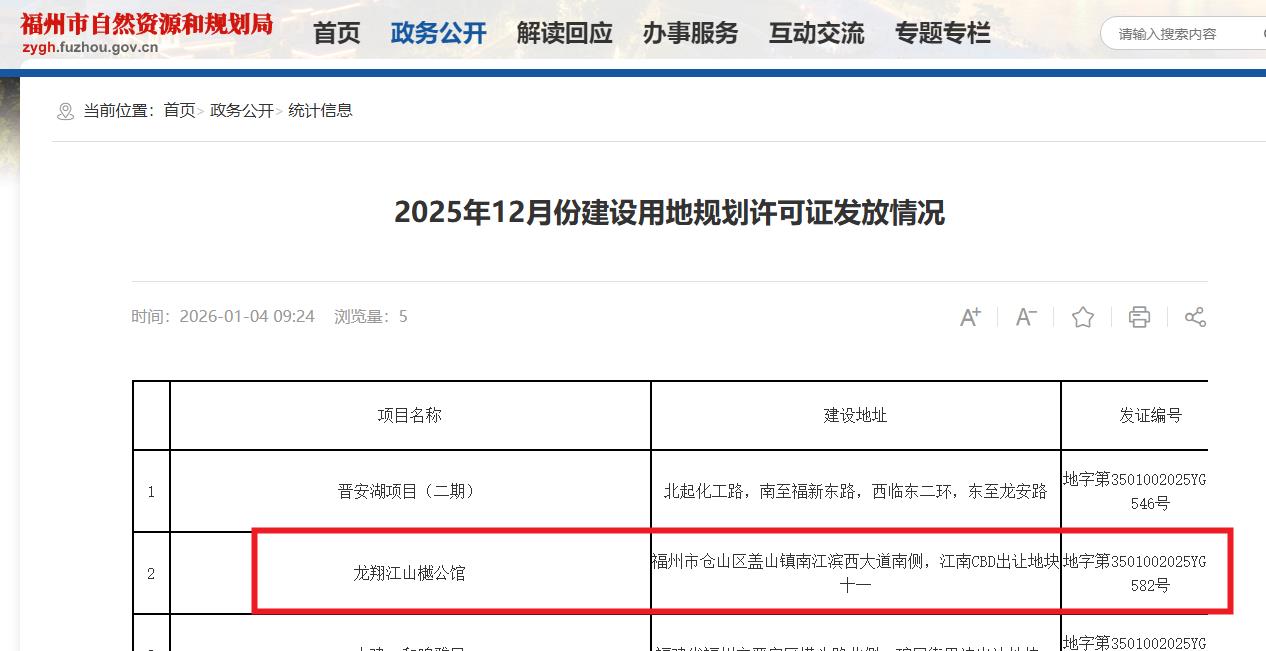Go to the 解读回应 section
Viewport: 1266px width, 651px height.
[564, 33]
